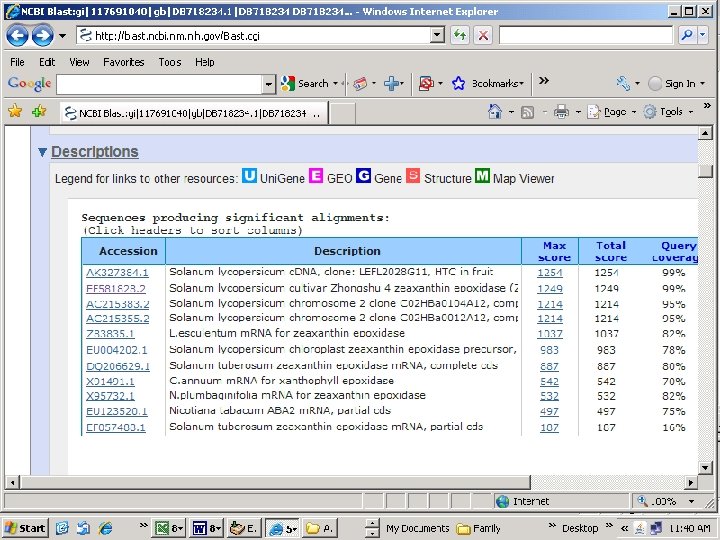
Task: Click the Add to Favorites star icon
Action: click(x=39, y=112)
